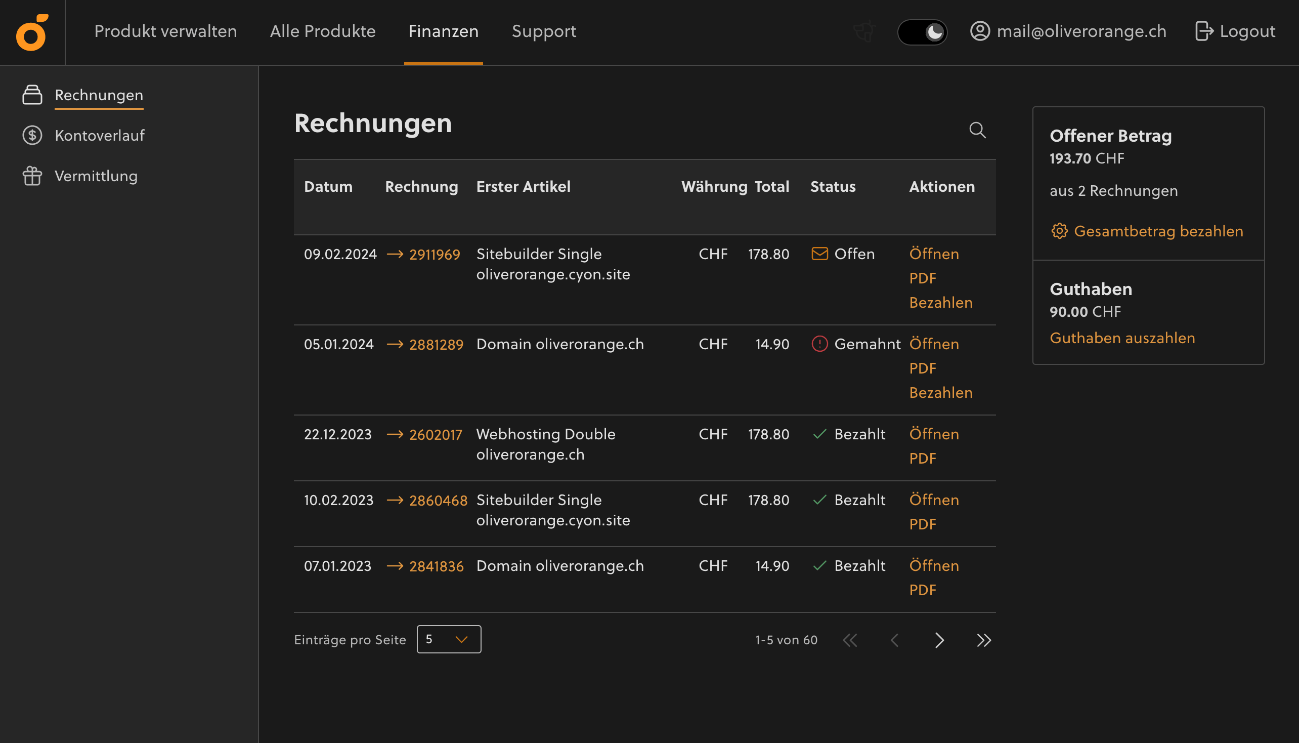1299x743 pixels.
Task: Open the Alle Produkte menu
Action: [323, 31]
